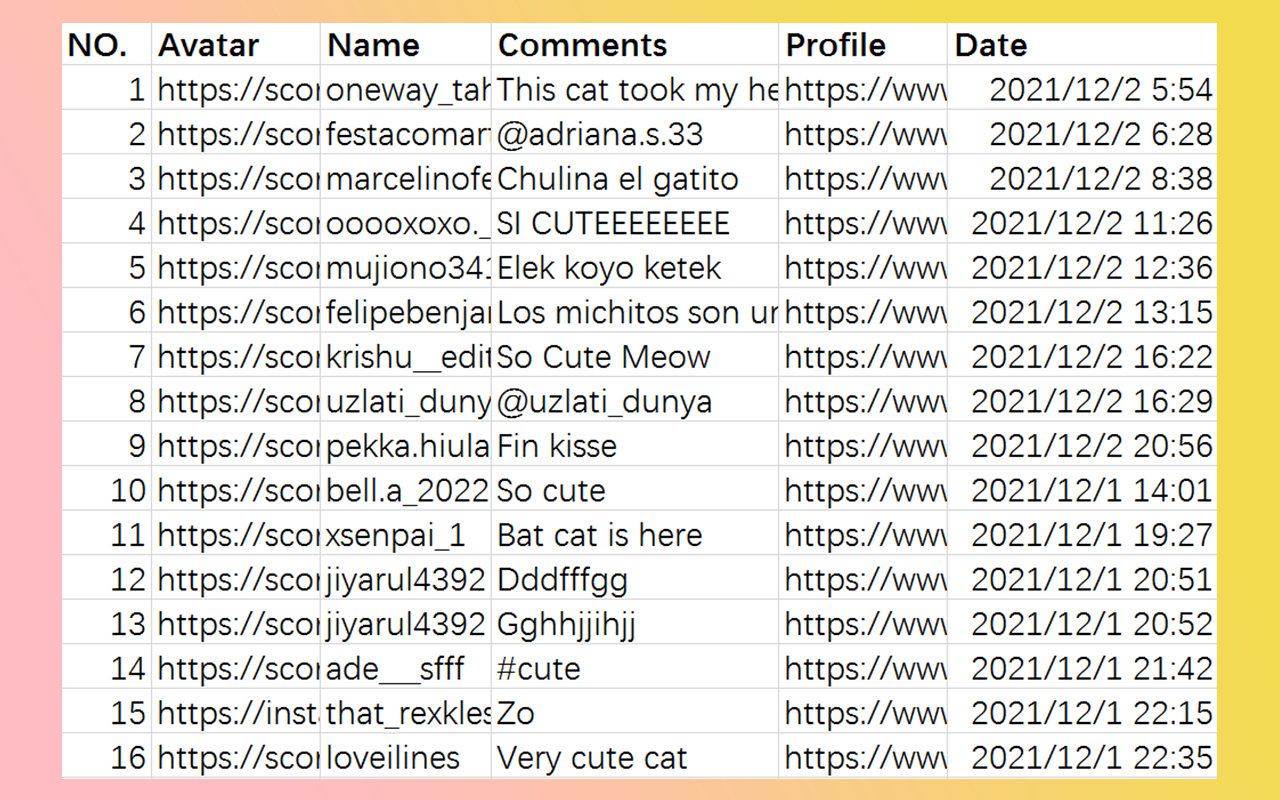The width and height of the screenshot is (1280, 800).
Task: Select the NO. header cell
Action: click(107, 45)
